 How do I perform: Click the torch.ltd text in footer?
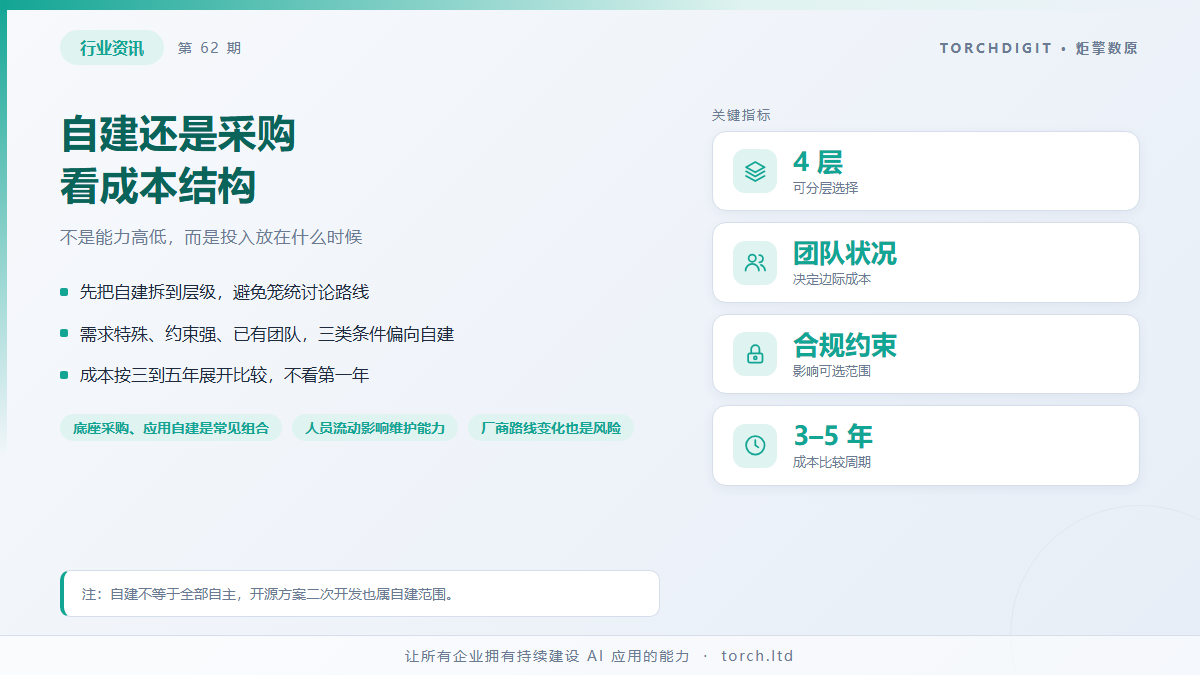coord(757,656)
